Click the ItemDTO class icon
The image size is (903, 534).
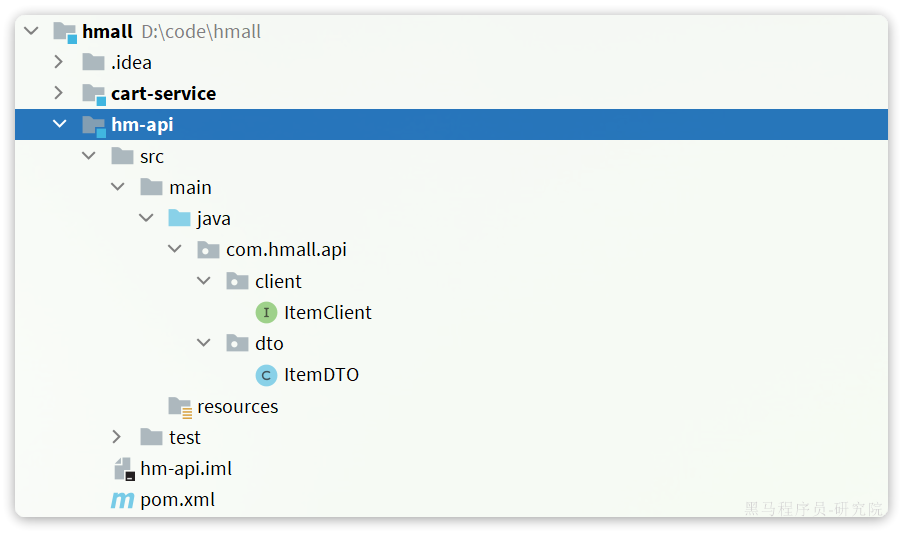tap(266, 375)
